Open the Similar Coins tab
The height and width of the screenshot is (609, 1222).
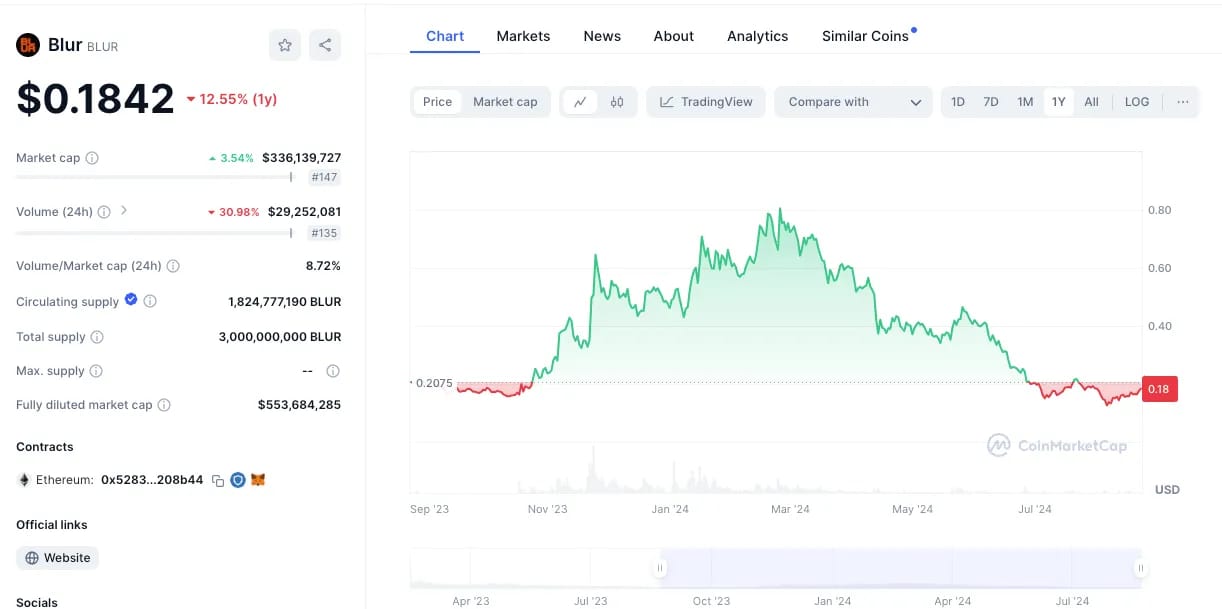click(865, 36)
